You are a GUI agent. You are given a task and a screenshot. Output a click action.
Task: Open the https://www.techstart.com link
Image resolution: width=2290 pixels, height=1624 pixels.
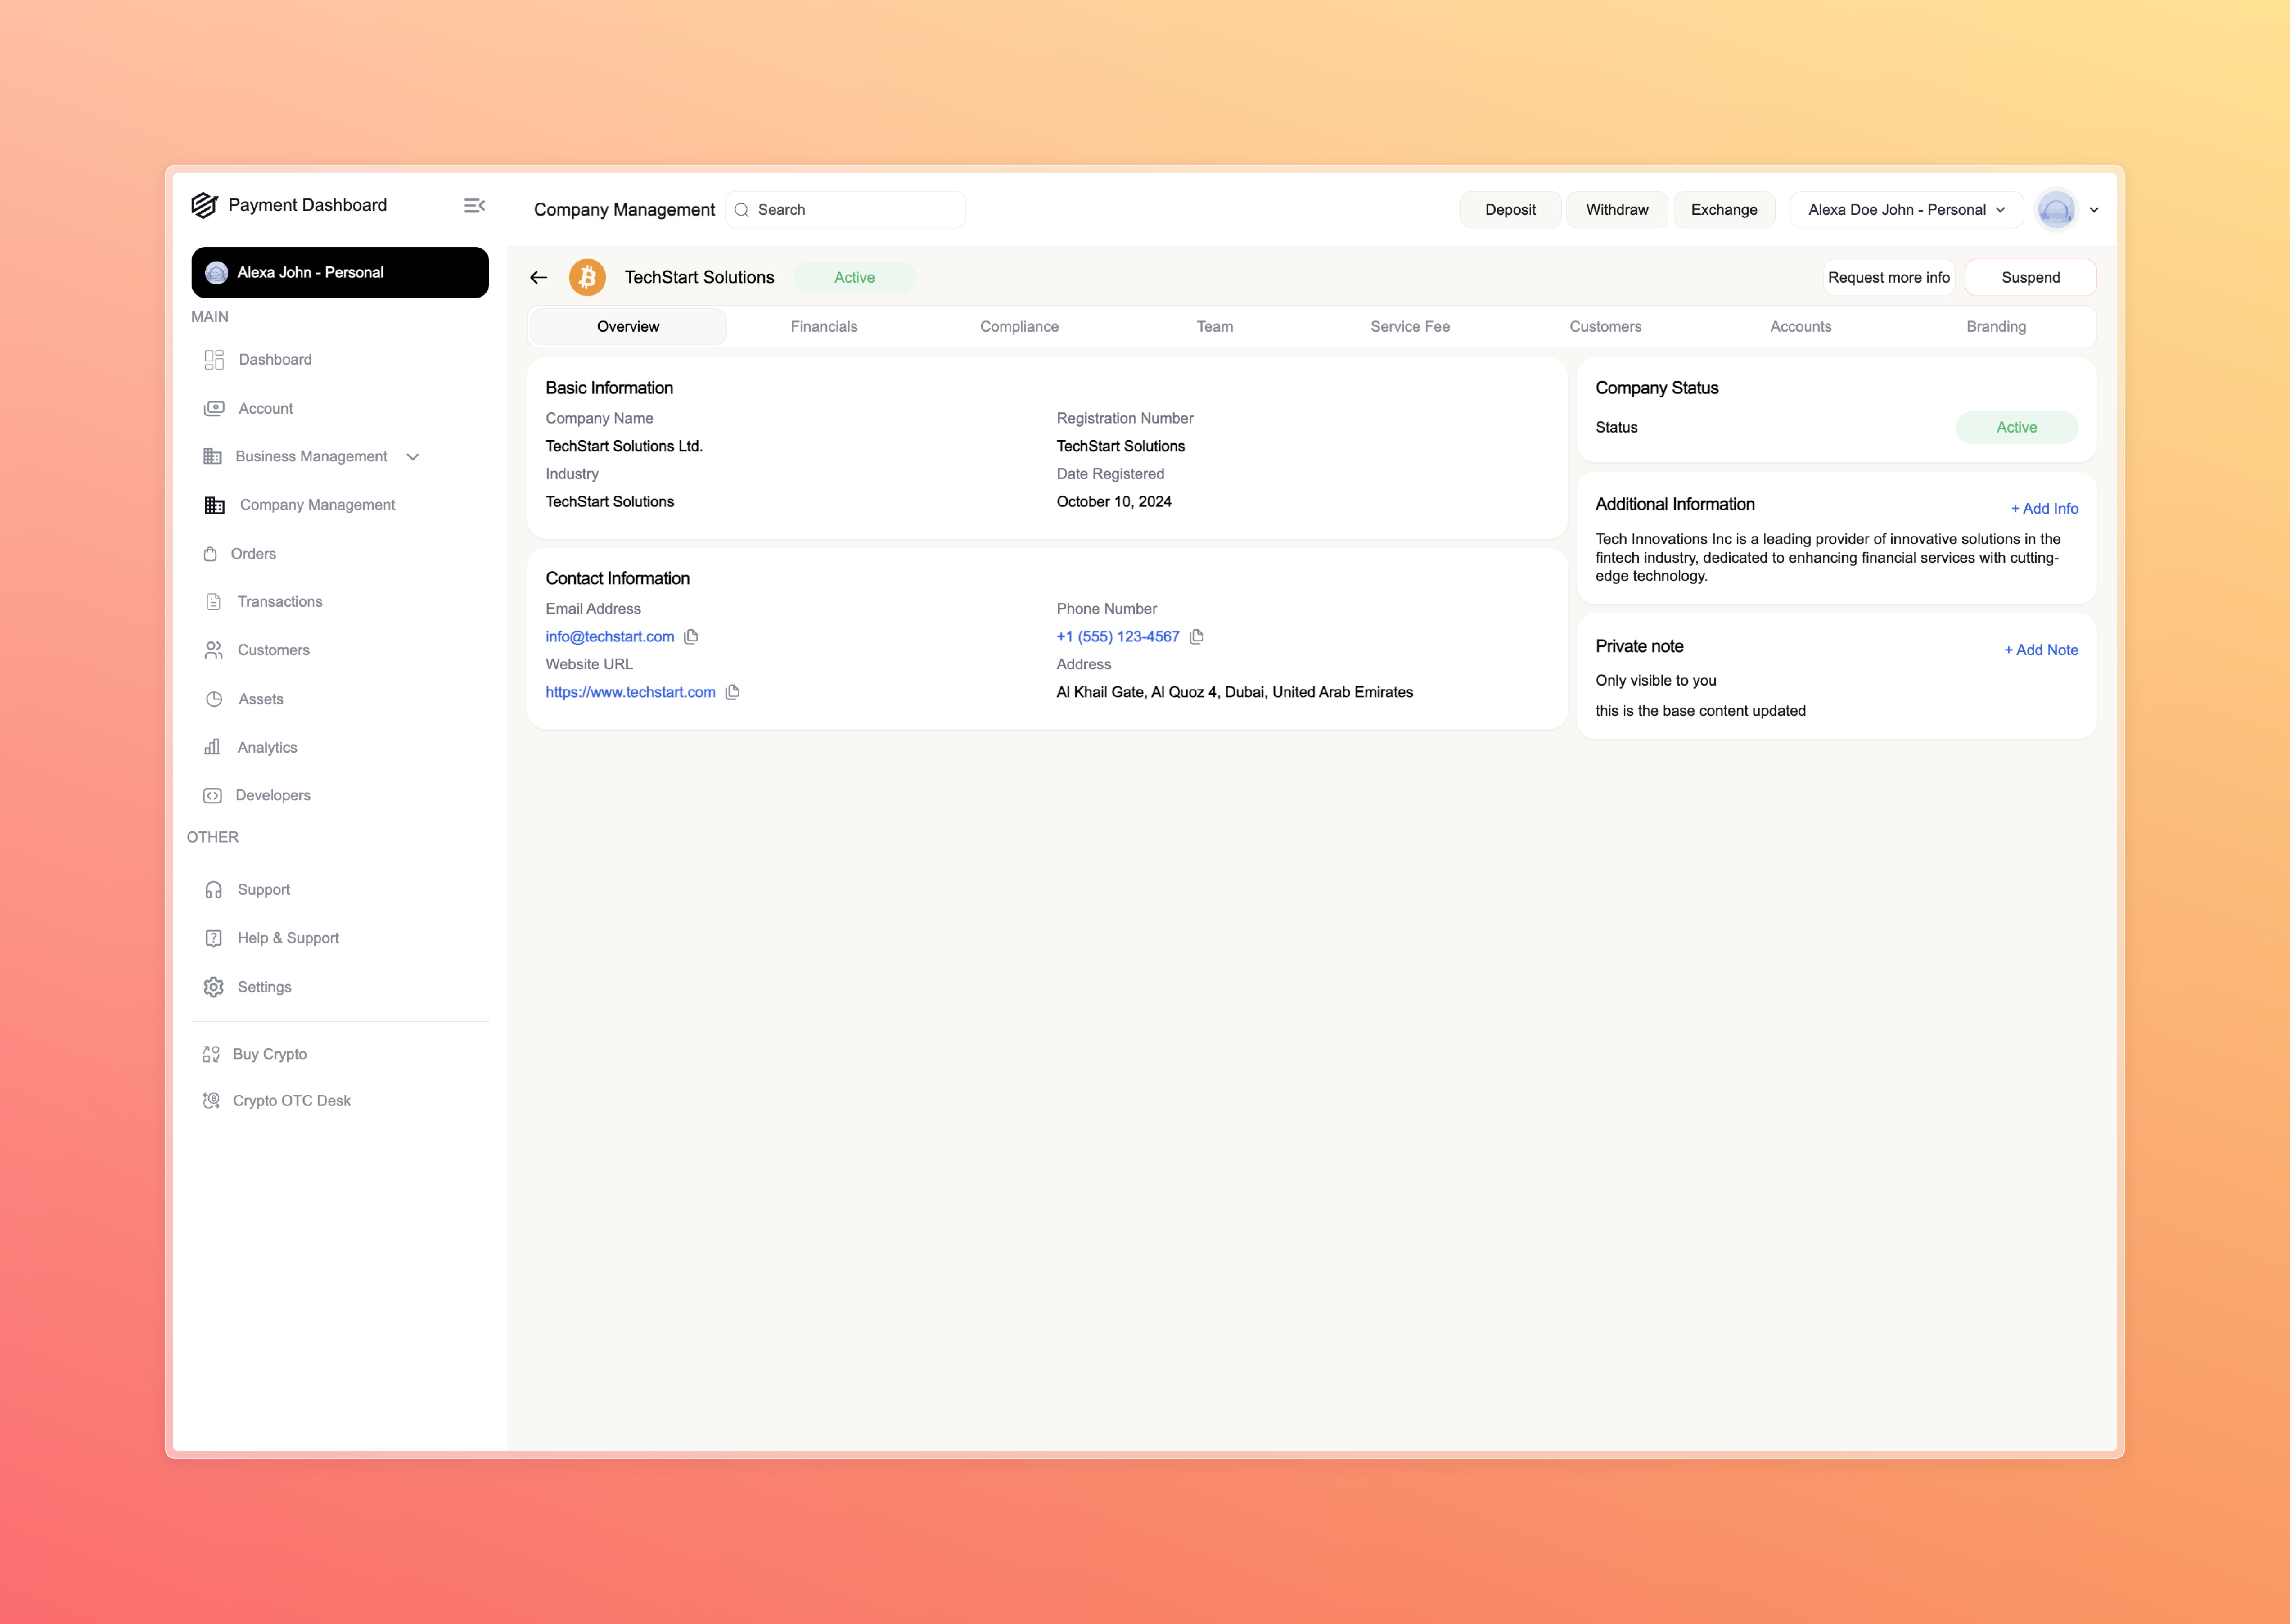[630, 692]
